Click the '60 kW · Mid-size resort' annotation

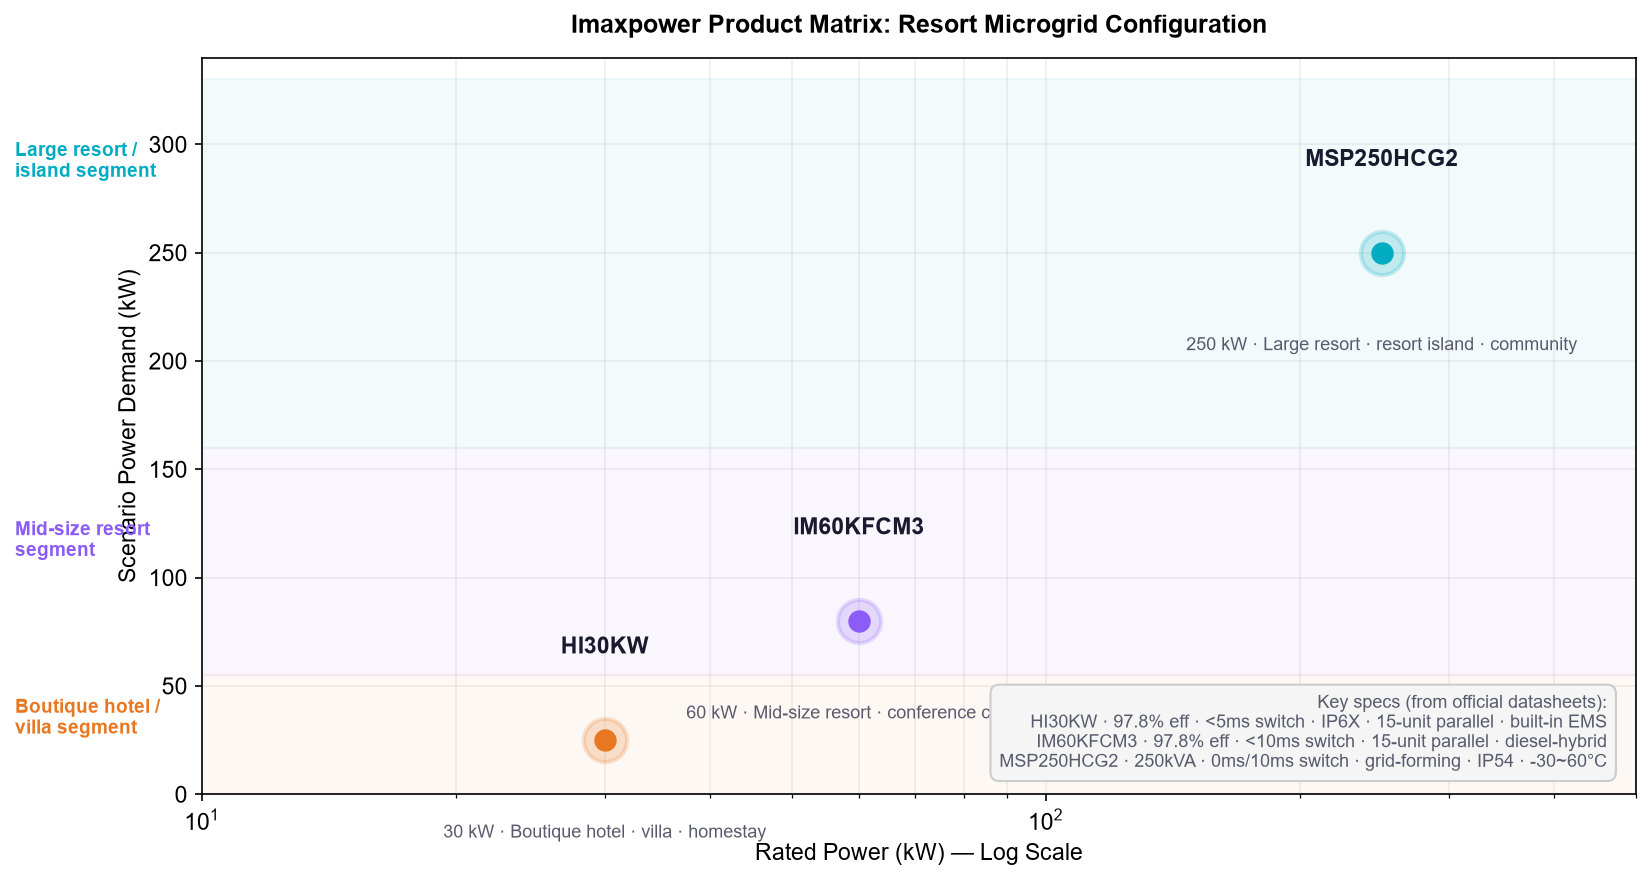click(x=838, y=713)
